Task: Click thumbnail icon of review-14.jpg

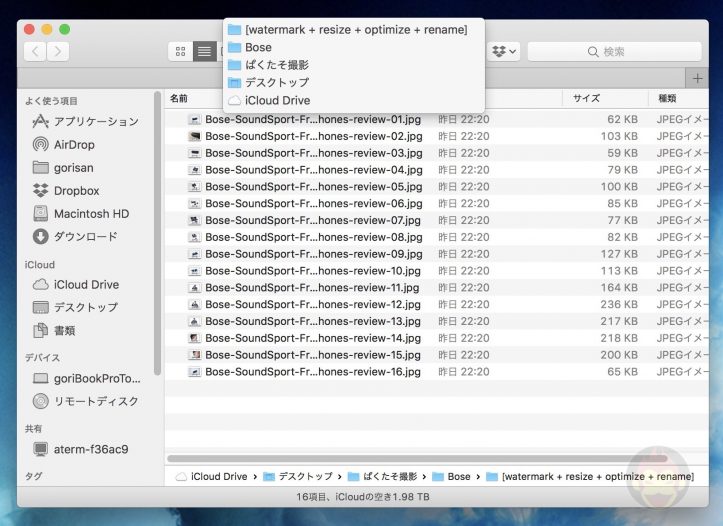Action: (x=195, y=338)
